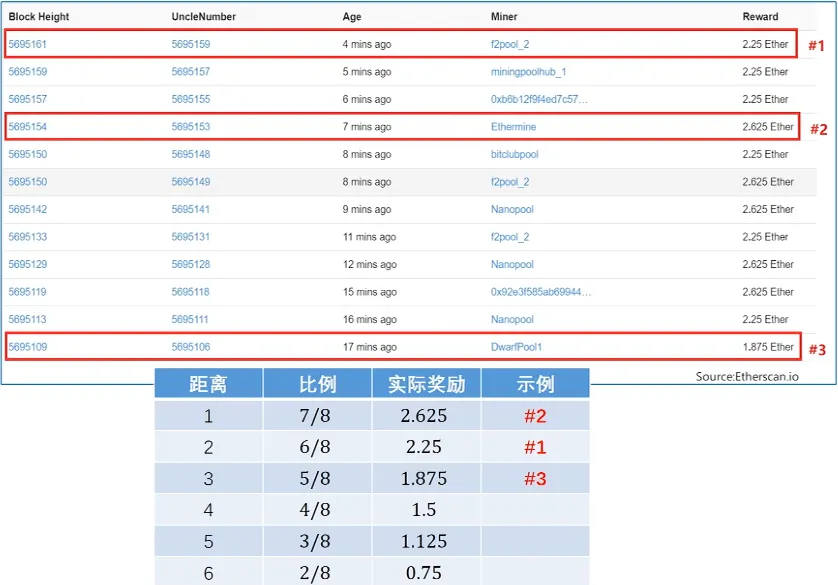Open block height 5695161 link
838x585 pixels.
(x=28, y=44)
